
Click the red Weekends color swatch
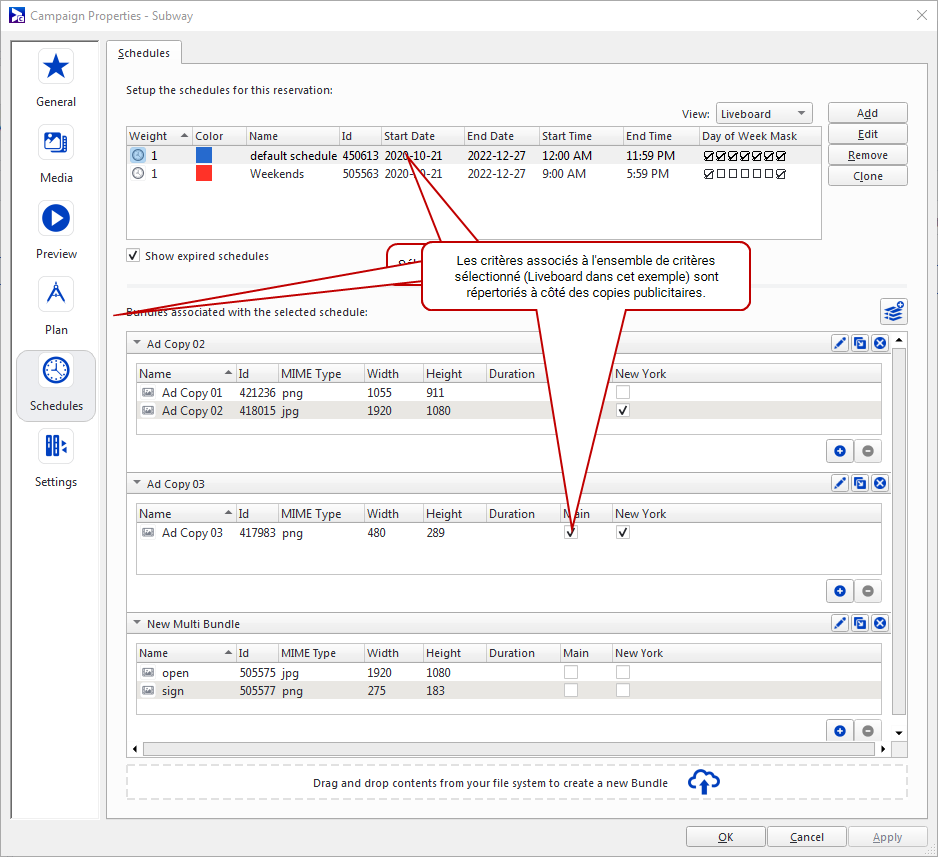tap(204, 174)
